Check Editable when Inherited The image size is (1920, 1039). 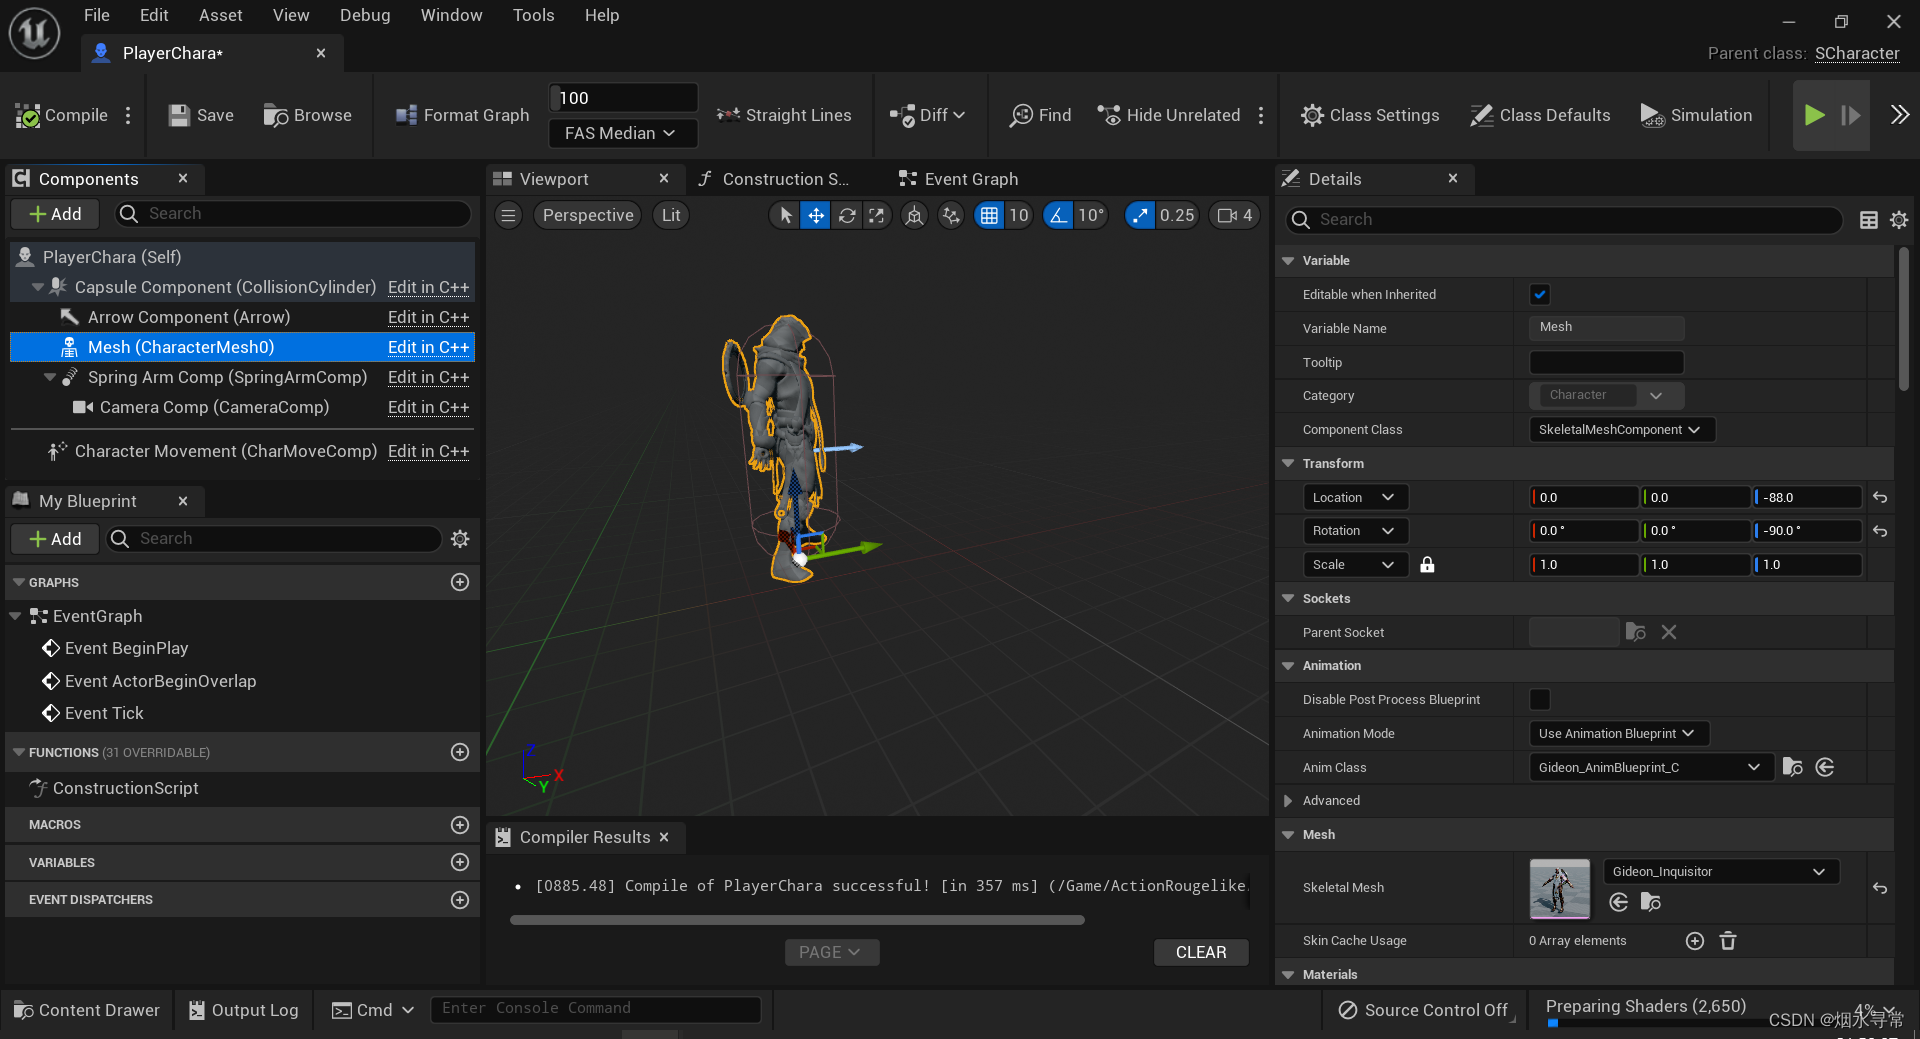point(1539,294)
